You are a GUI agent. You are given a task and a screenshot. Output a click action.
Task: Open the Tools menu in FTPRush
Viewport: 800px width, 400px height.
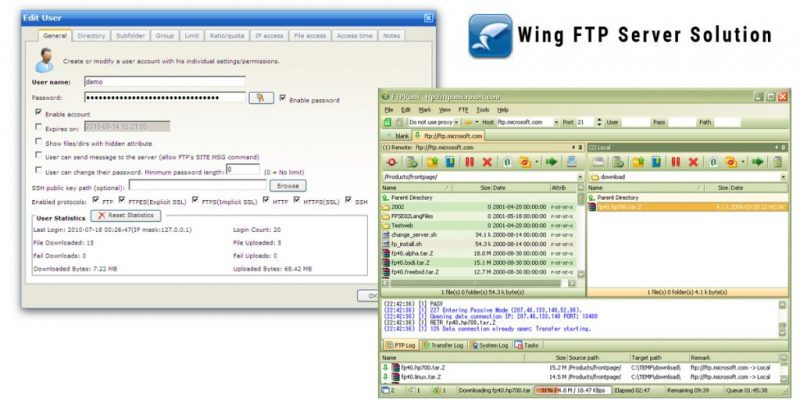(x=483, y=110)
